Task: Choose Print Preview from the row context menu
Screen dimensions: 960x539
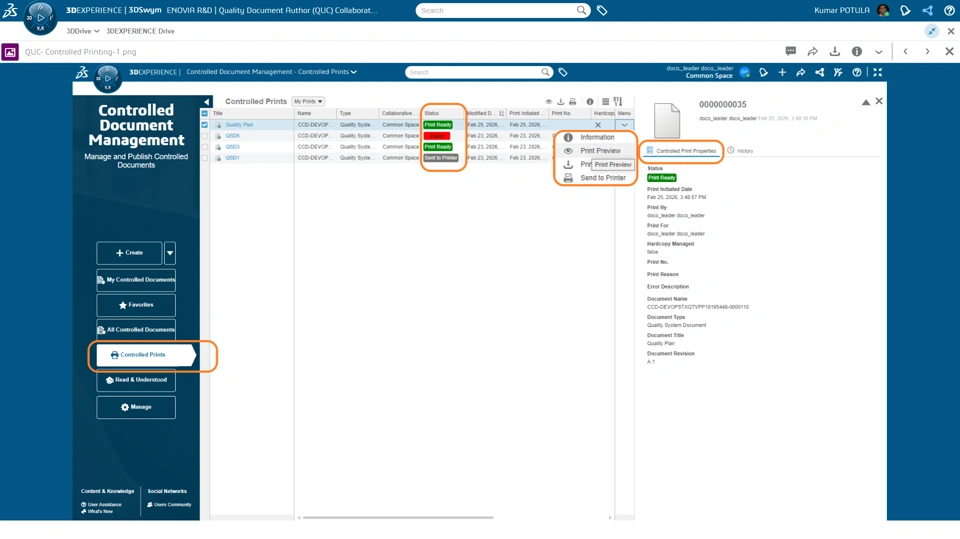Action: point(600,151)
